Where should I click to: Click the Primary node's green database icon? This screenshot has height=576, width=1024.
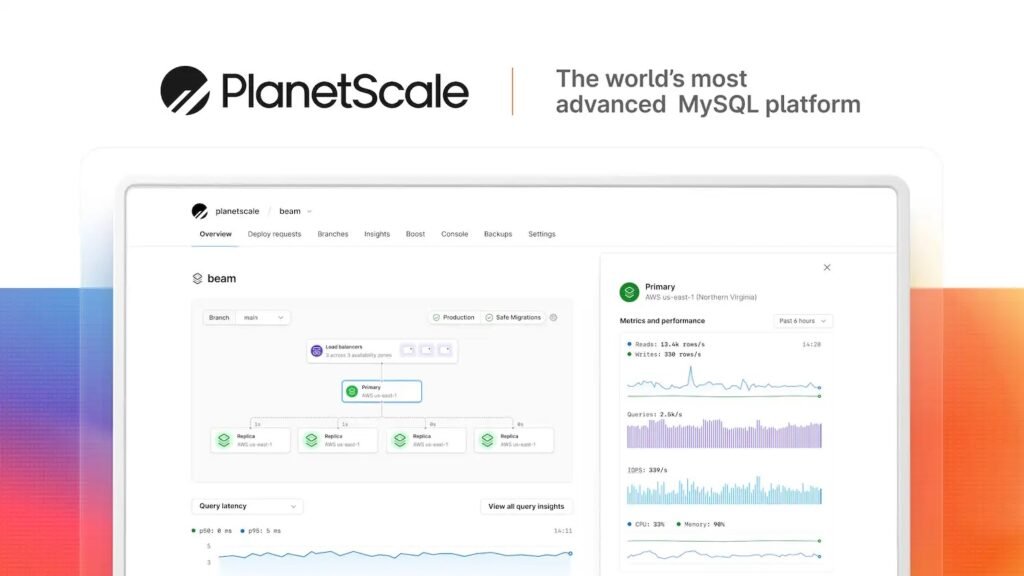tap(353, 391)
